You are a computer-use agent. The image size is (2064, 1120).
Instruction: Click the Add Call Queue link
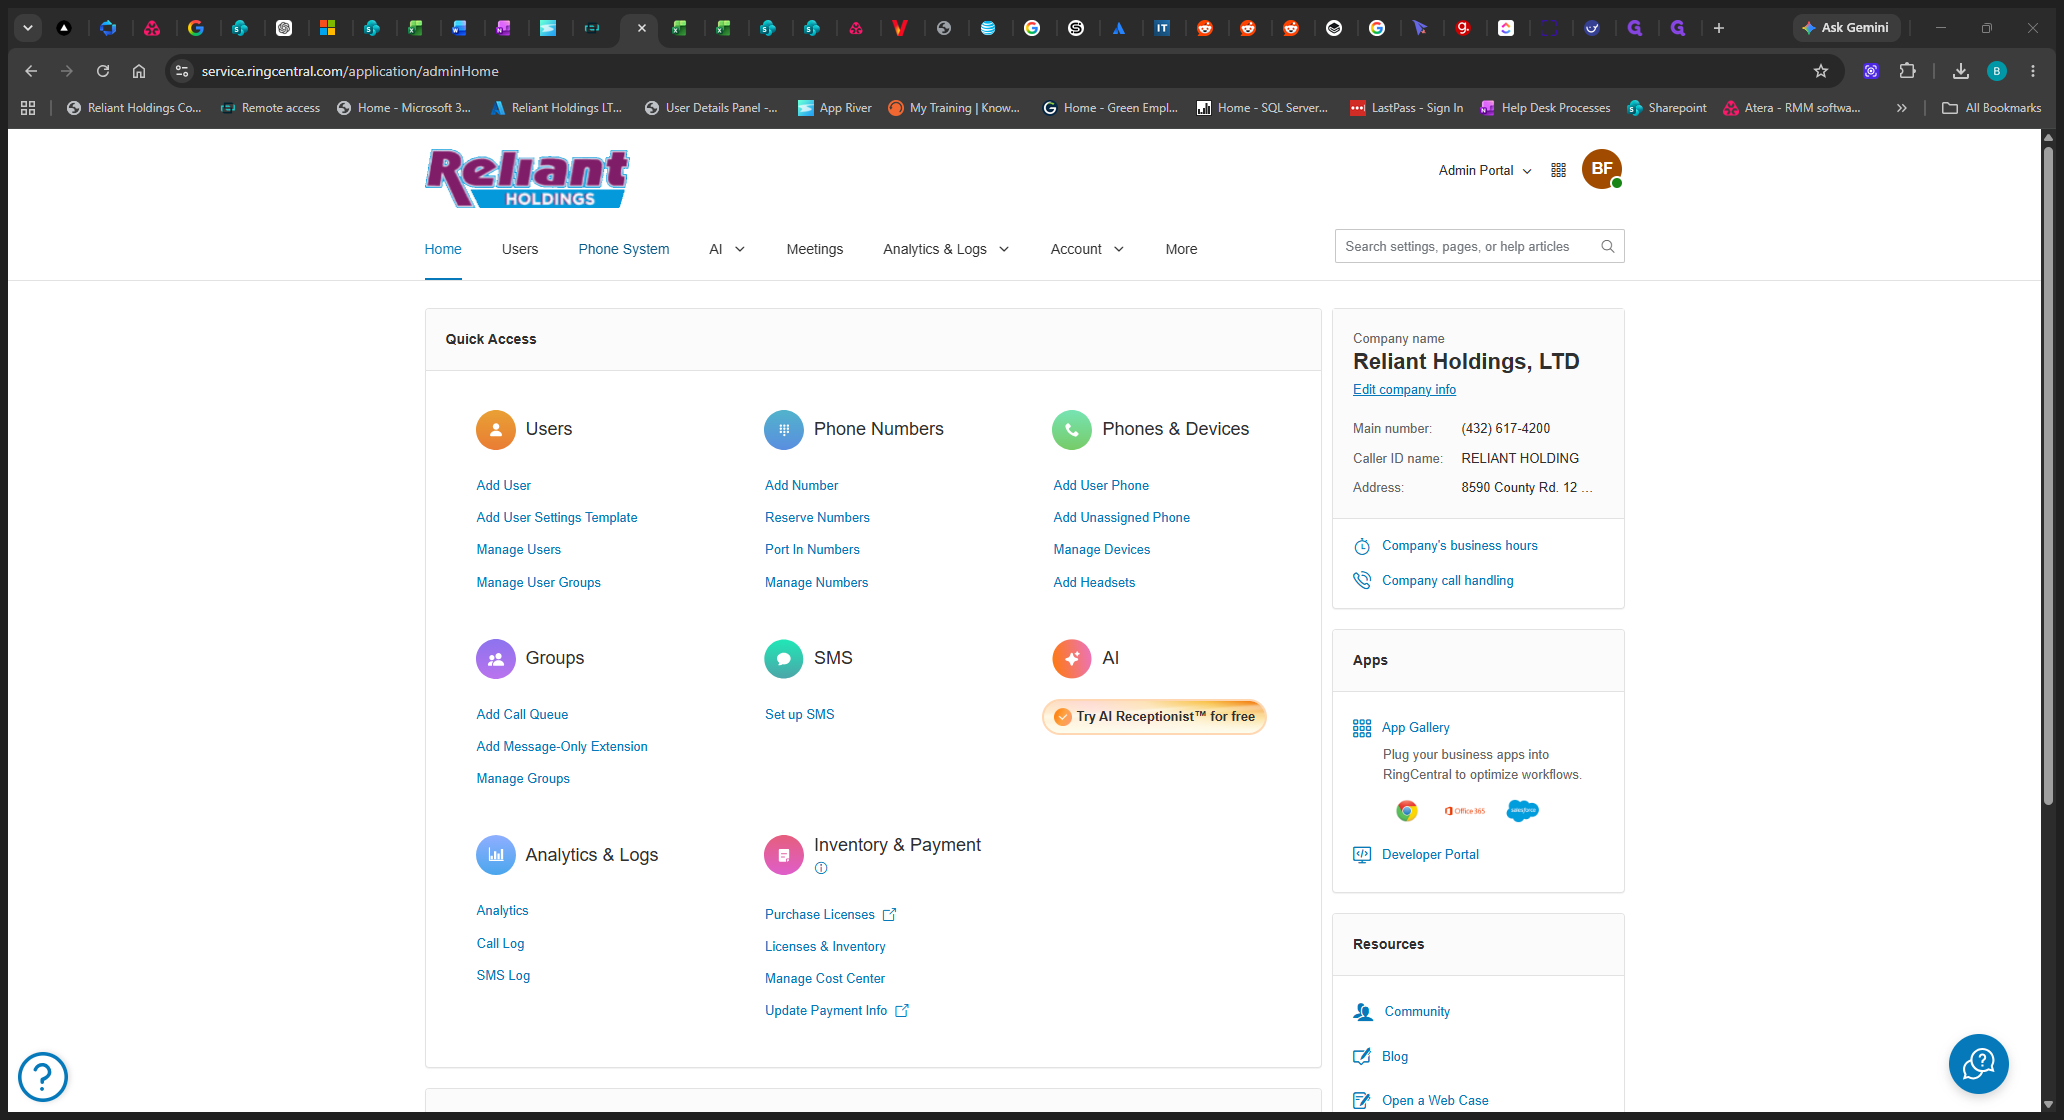click(522, 715)
